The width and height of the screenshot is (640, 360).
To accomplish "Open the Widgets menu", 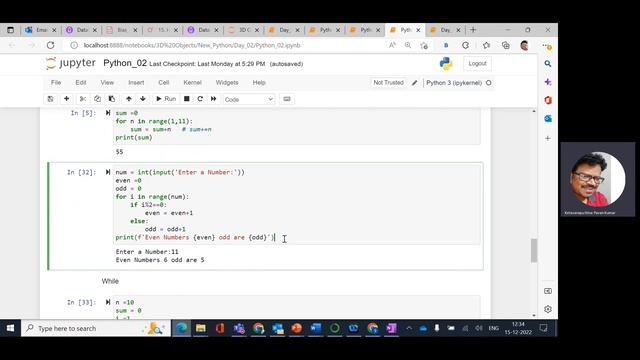I will (x=227, y=82).
